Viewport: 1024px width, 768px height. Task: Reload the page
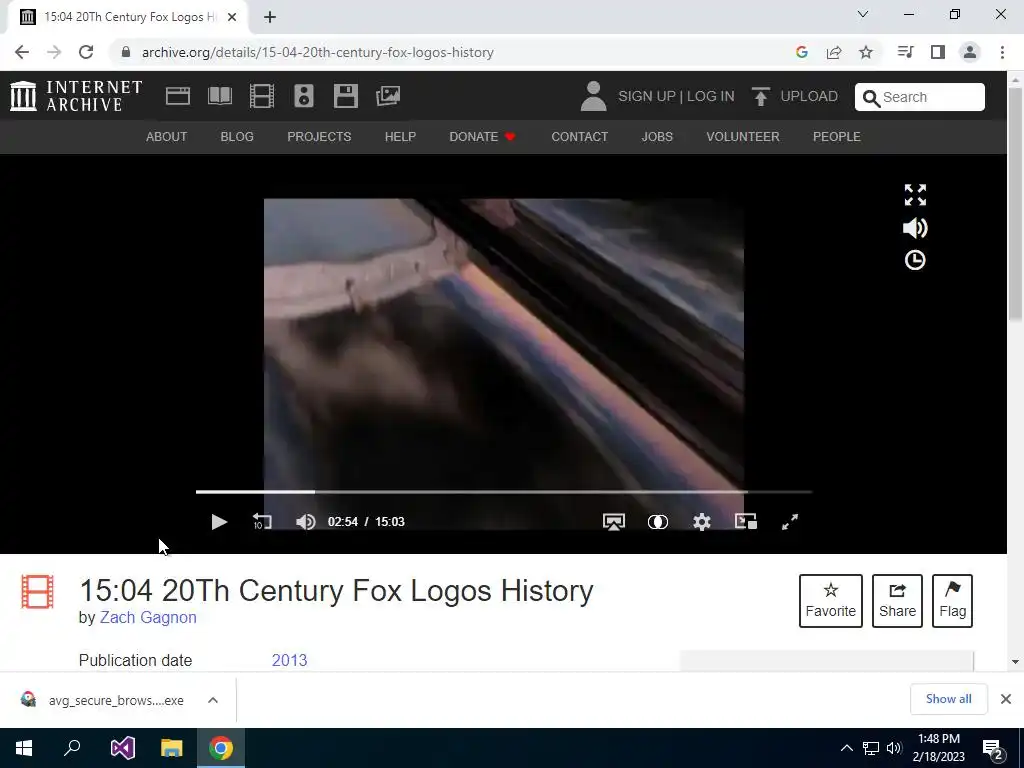(86, 52)
